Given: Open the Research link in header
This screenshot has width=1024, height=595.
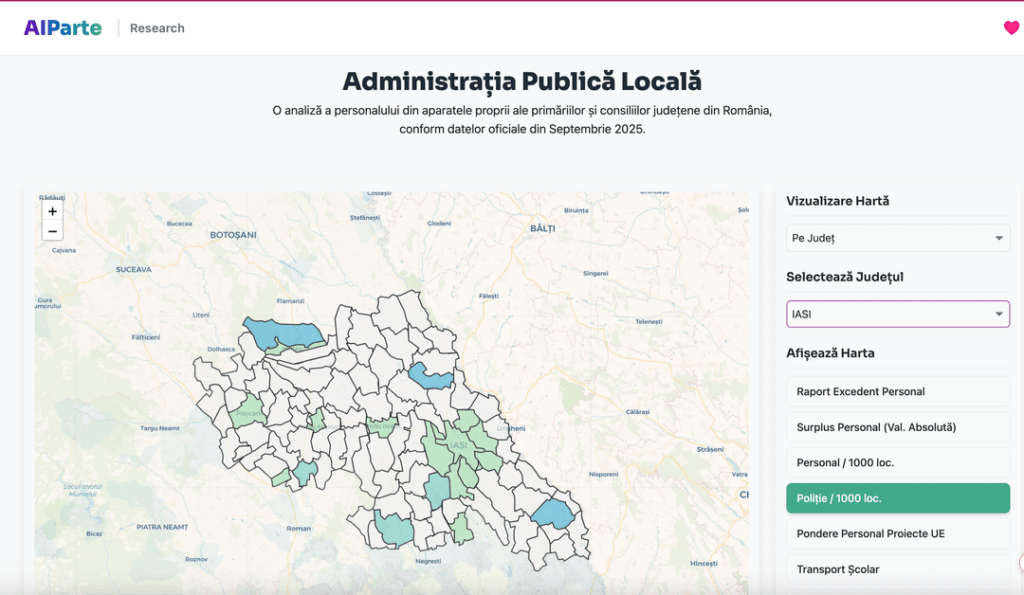Looking at the screenshot, I should (157, 28).
